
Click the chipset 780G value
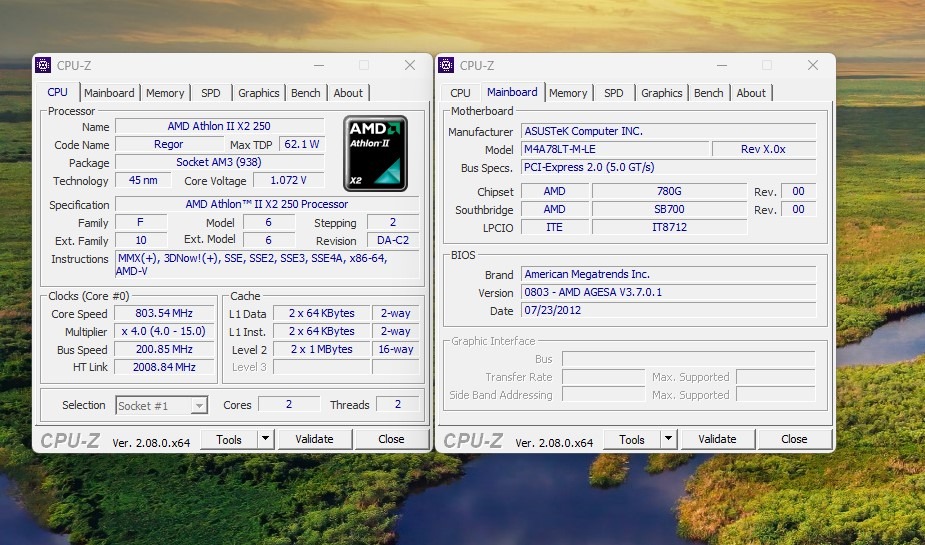670,191
